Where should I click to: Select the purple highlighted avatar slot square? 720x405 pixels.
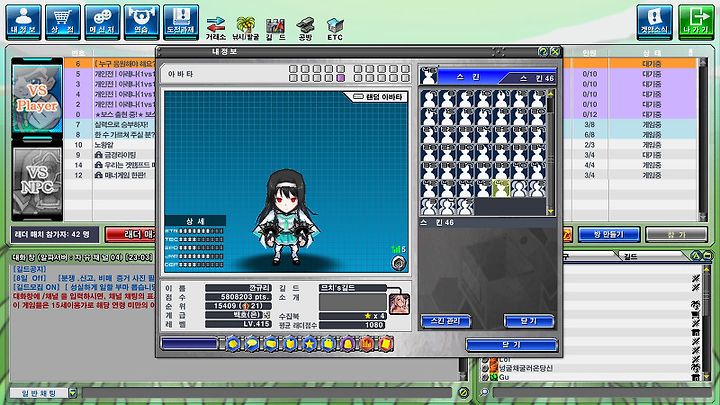pyautogui.click(x=341, y=78)
